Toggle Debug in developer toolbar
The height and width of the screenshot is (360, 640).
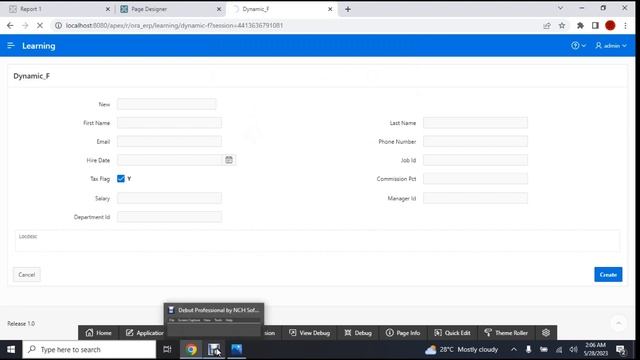coord(358,333)
